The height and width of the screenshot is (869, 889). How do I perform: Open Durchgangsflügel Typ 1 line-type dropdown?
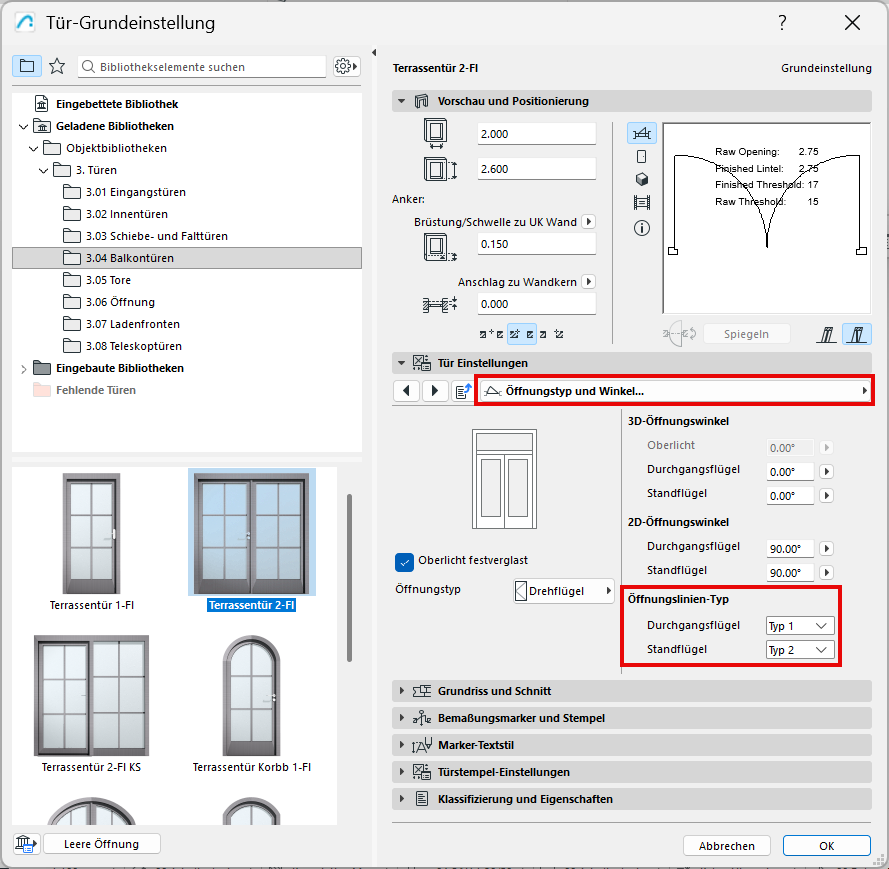(800, 626)
